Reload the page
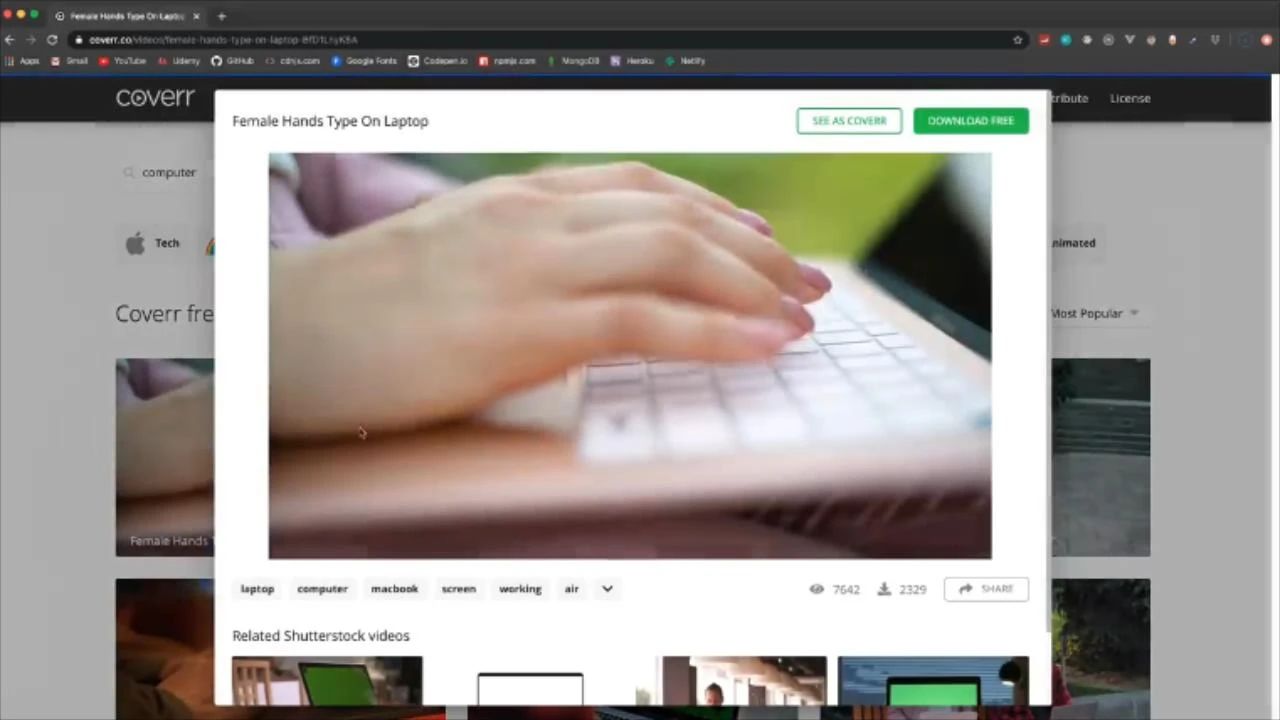The image size is (1280, 720). point(52,40)
